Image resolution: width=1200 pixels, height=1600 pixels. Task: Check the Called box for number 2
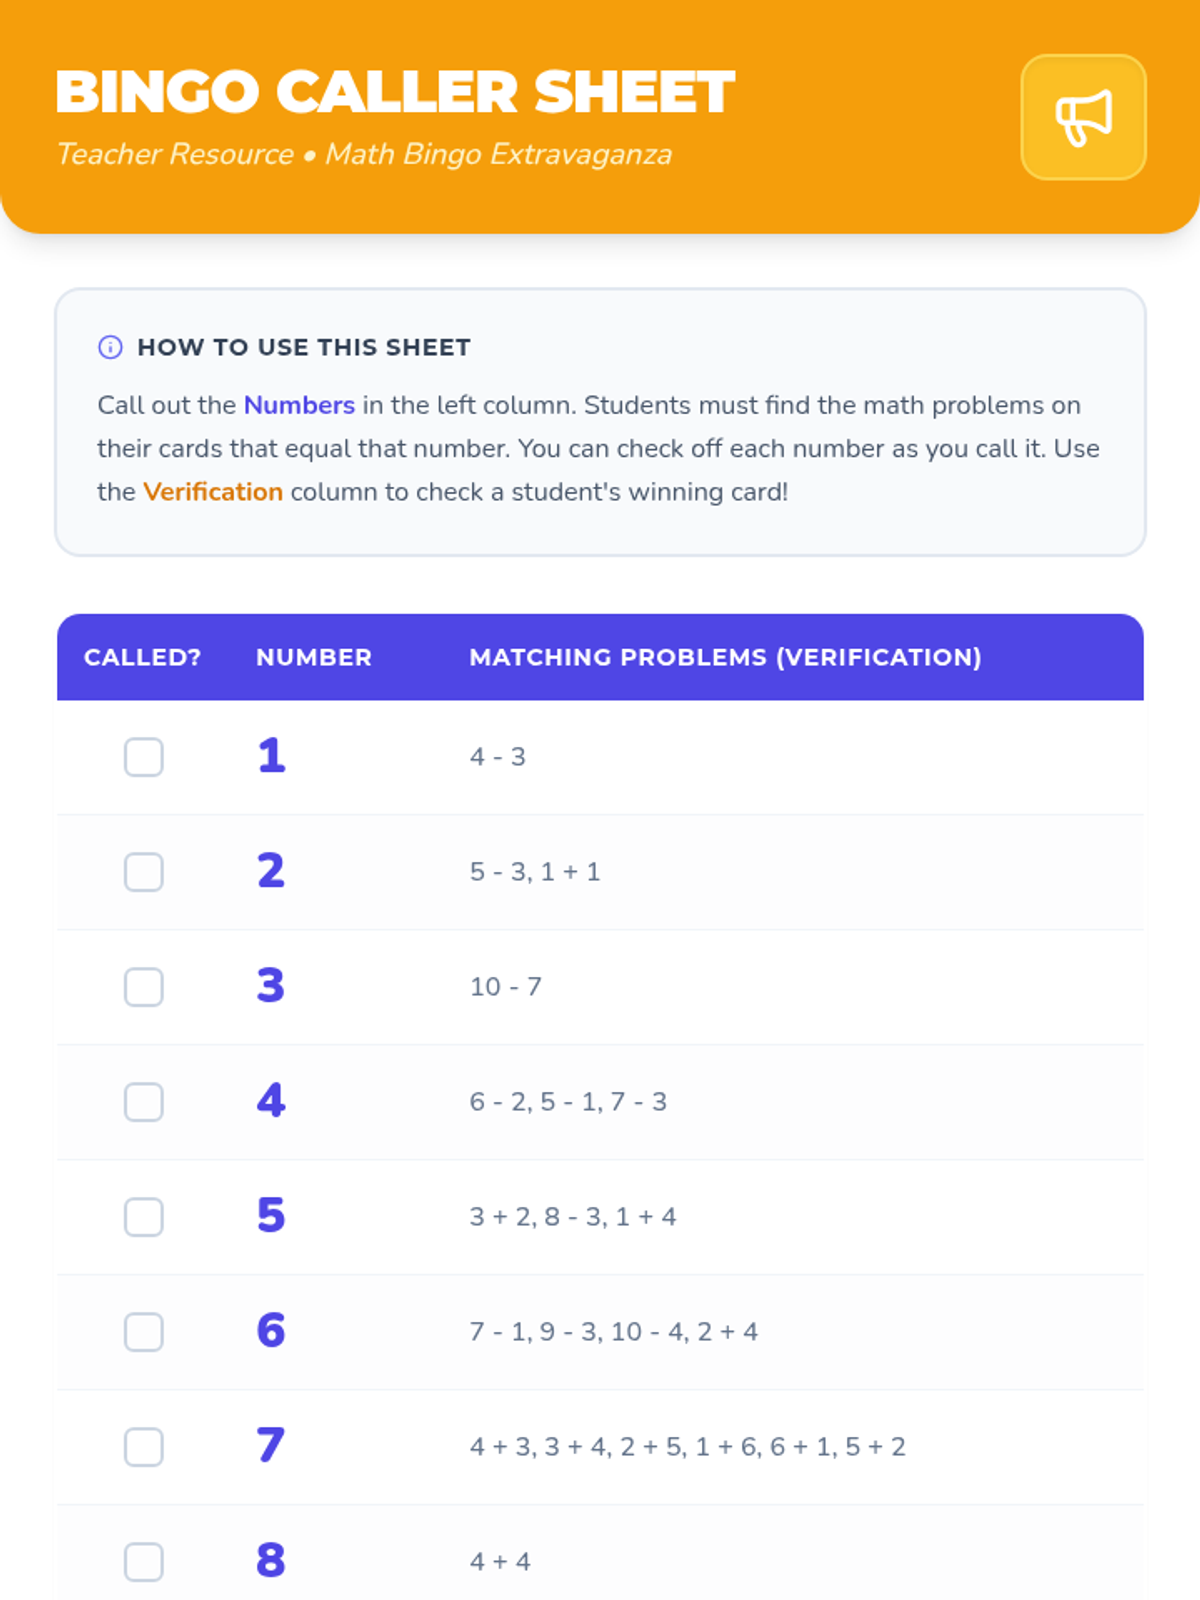pos(144,872)
